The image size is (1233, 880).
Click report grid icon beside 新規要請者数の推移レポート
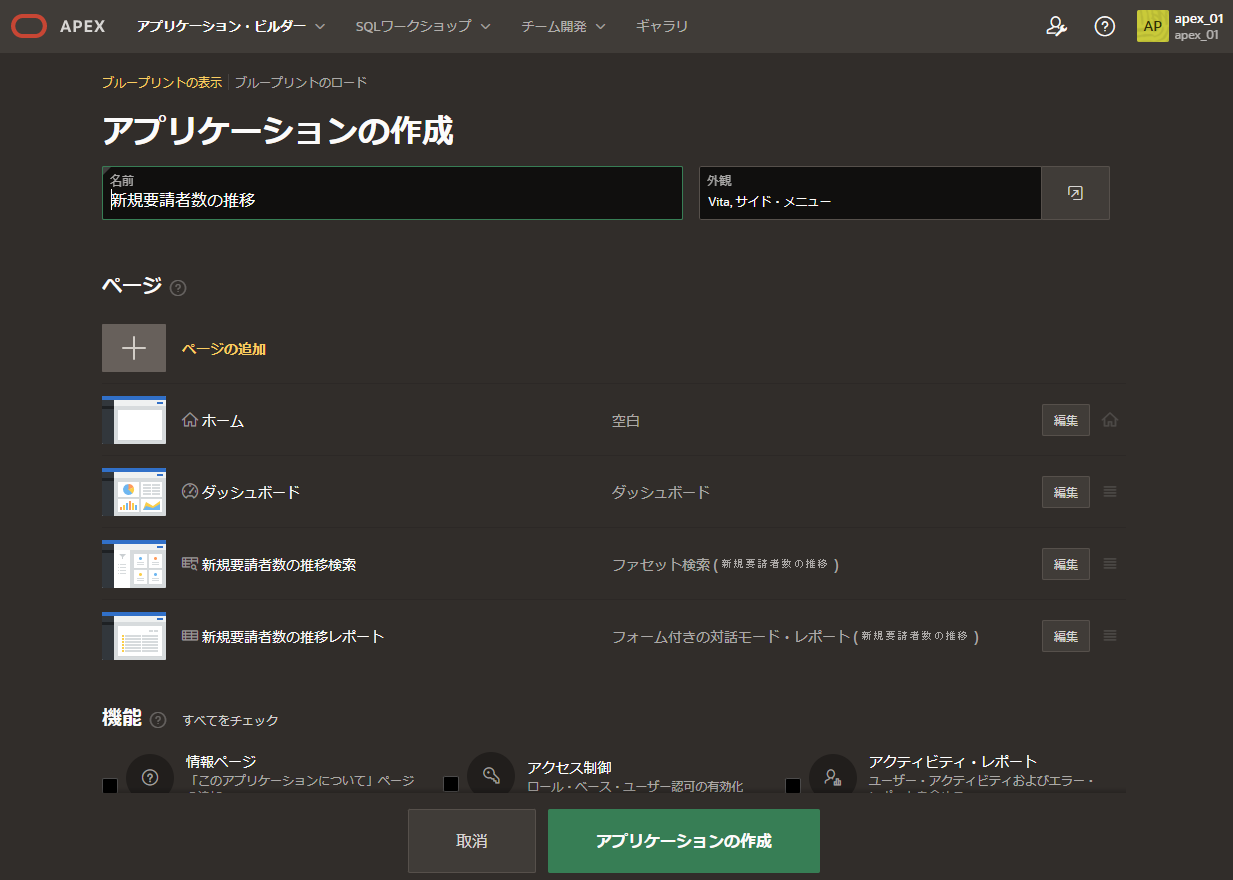[190, 636]
